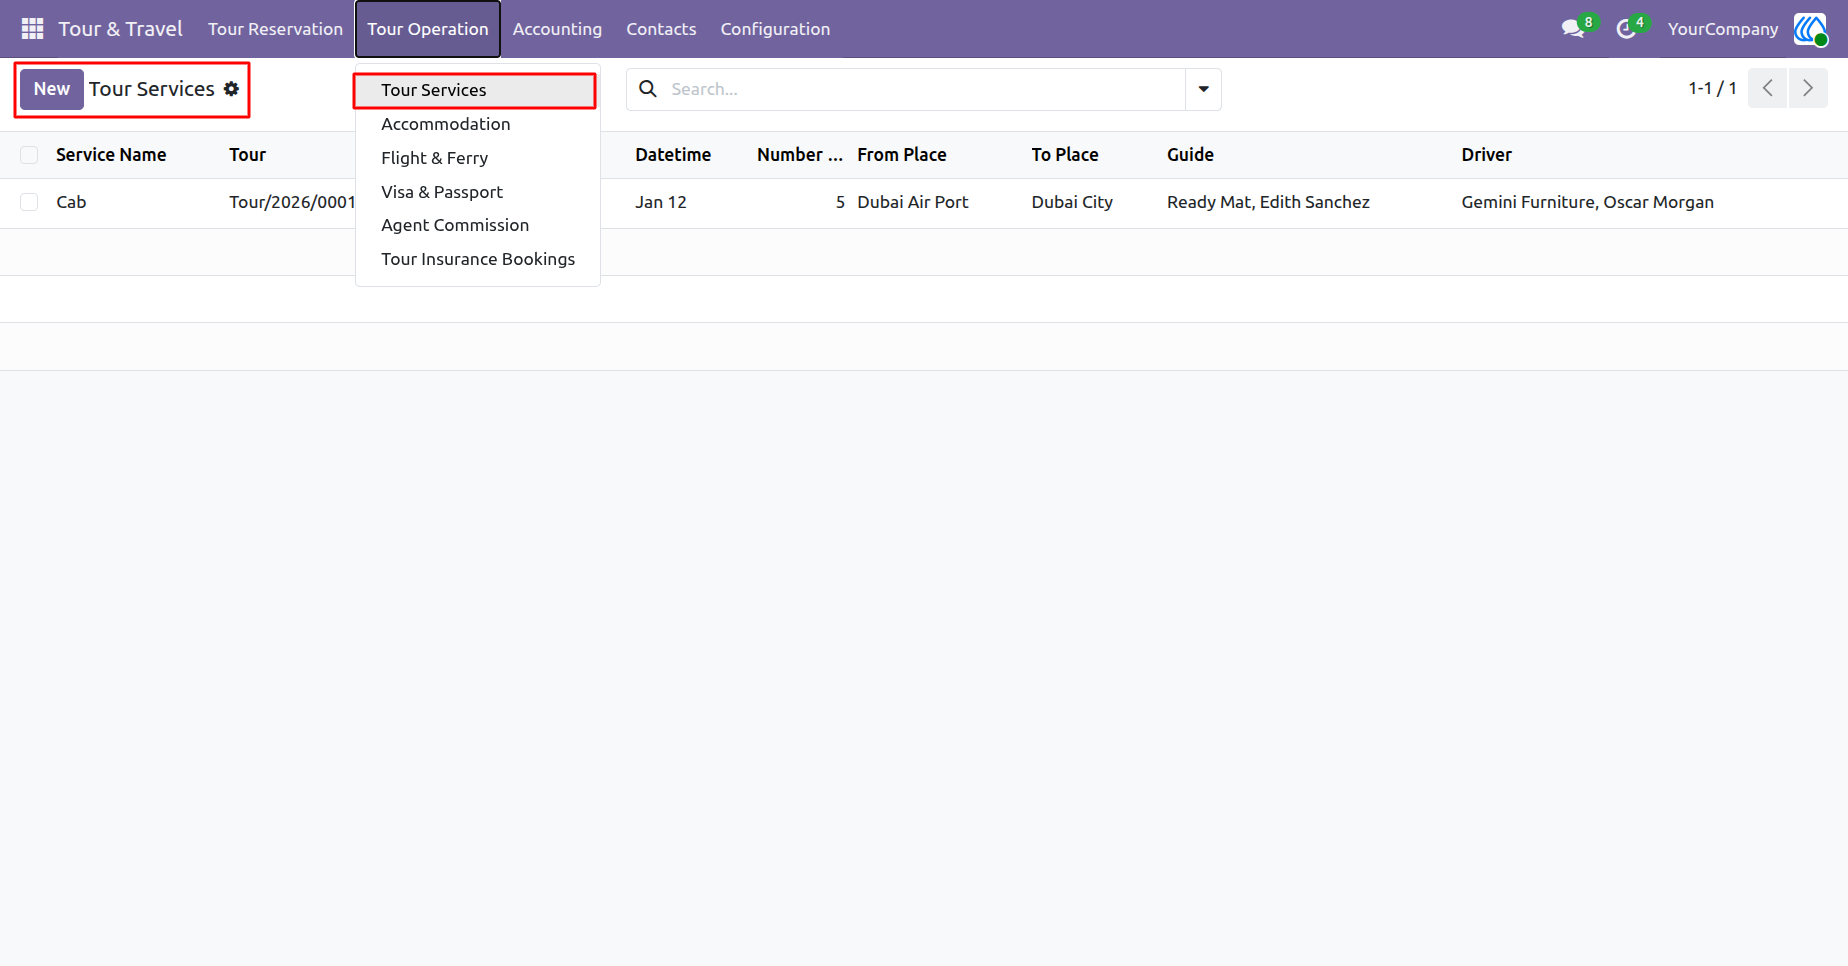This screenshot has height=966, width=1848.
Task: Sort by Tour column header
Action: (247, 155)
